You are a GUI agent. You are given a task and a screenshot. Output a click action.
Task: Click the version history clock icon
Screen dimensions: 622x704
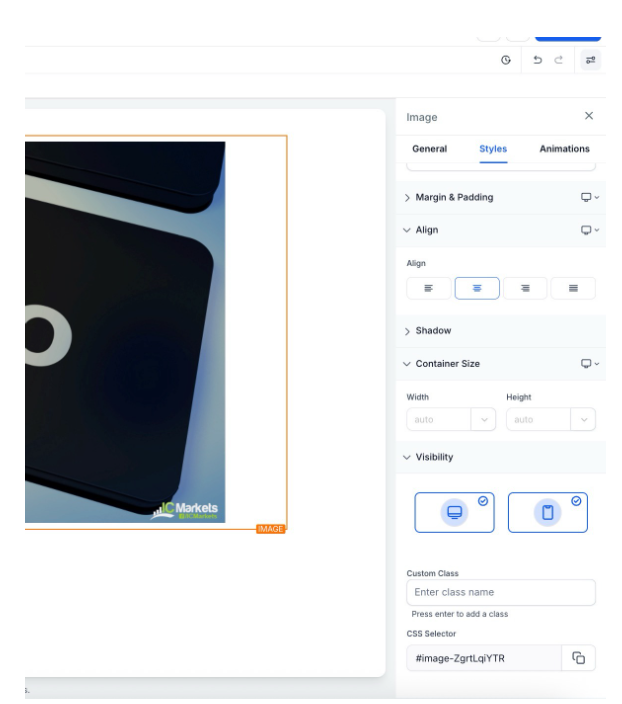coord(506,60)
